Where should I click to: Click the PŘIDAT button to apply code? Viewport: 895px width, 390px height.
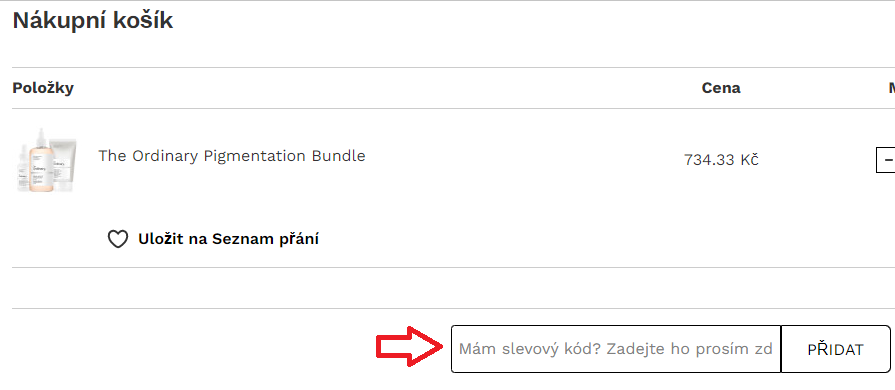835,349
